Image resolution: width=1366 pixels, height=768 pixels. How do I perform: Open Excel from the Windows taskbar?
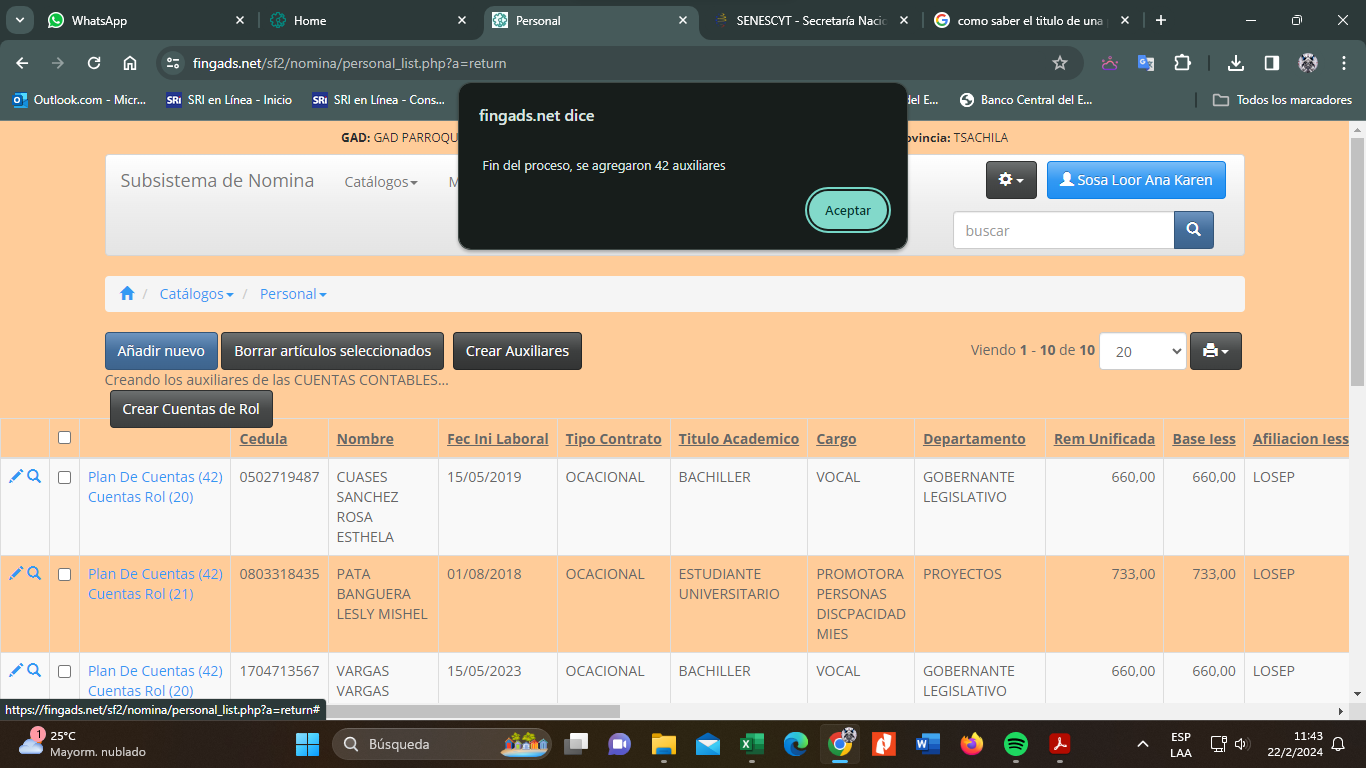[x=751, y=744]
